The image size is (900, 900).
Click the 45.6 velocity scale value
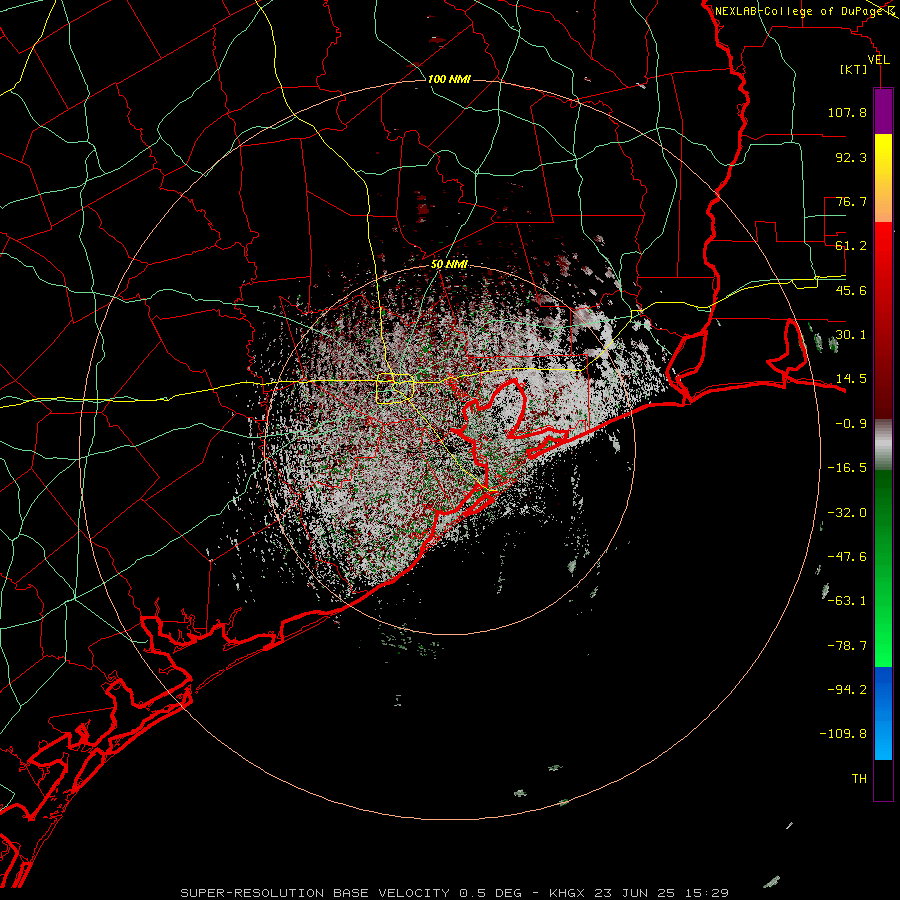[x=851, y=290]
